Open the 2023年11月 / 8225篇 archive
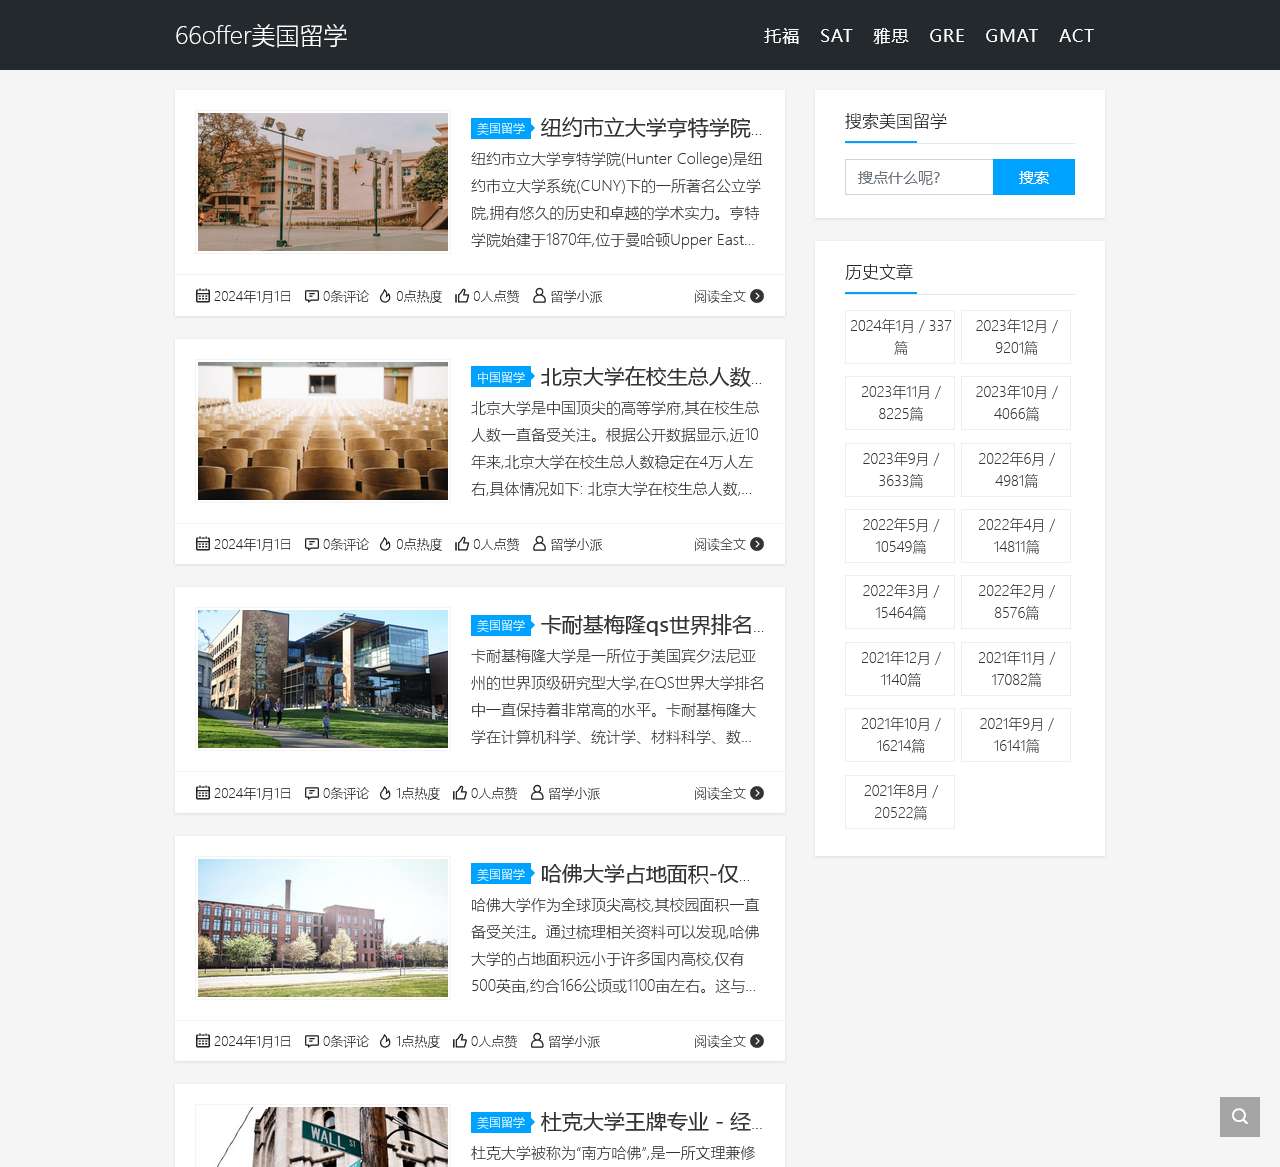The image size is (1280, 1167). point(900,403)
